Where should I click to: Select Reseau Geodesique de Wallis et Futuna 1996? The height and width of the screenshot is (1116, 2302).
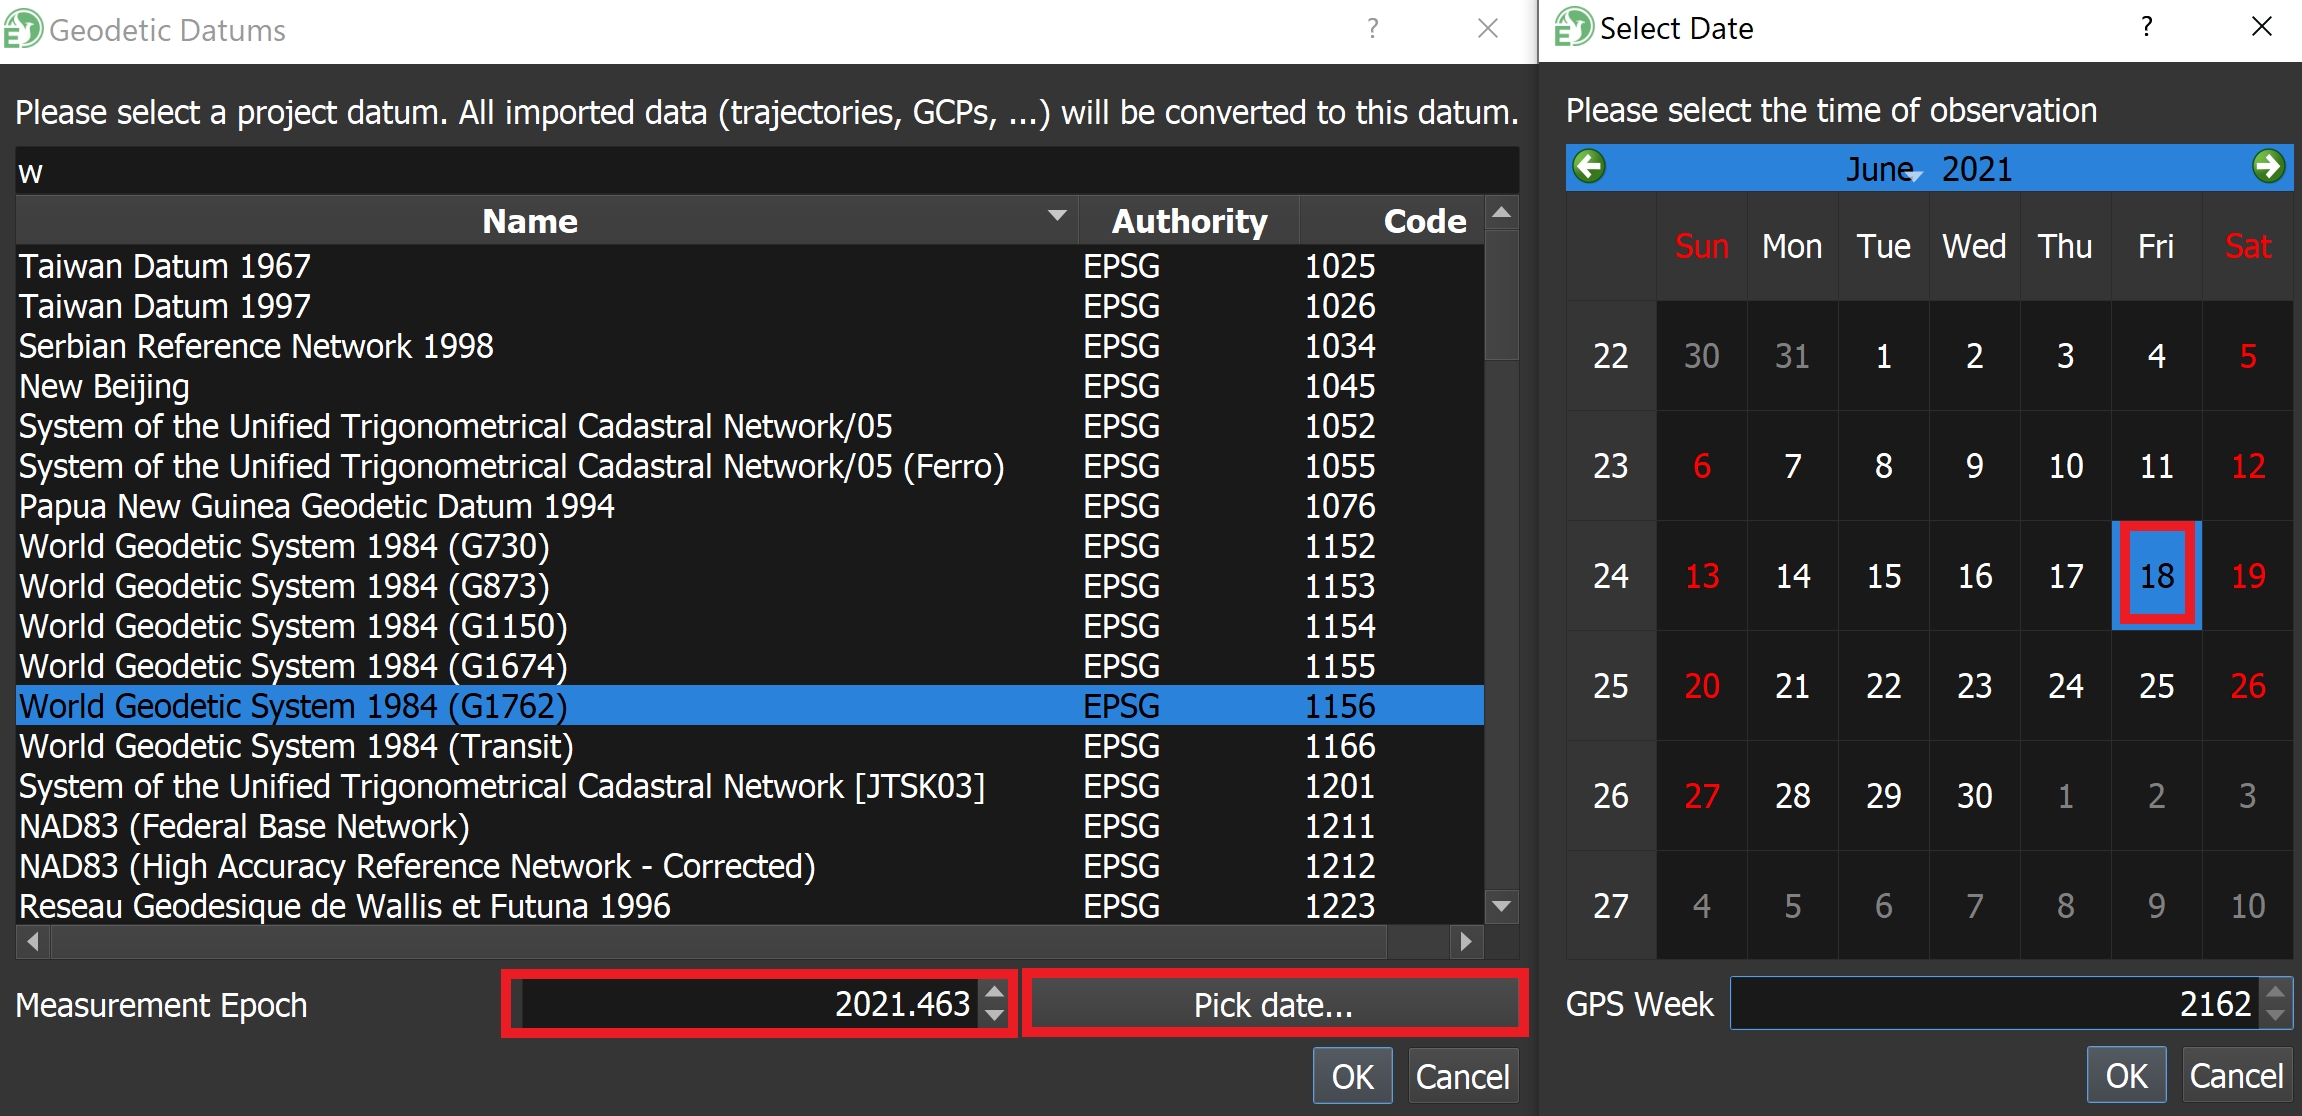point(749,906)
